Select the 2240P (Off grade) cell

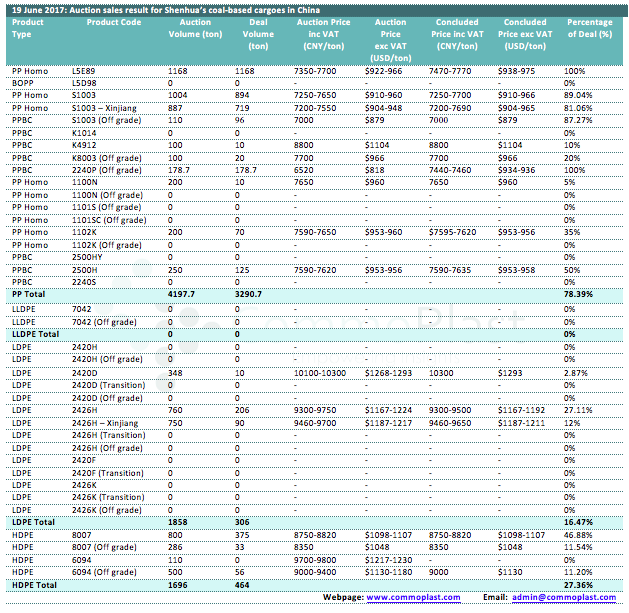coord(106,170)
